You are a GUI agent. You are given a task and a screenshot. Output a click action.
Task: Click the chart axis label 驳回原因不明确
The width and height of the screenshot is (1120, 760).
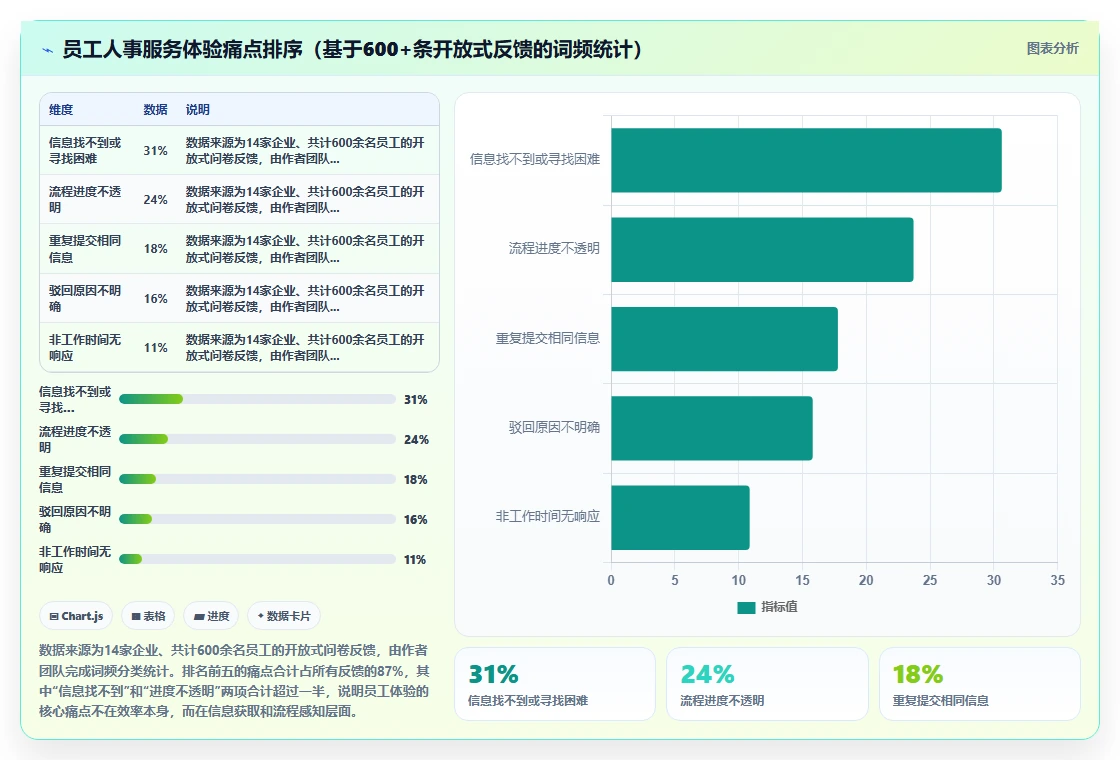click(x=554, y=427)
